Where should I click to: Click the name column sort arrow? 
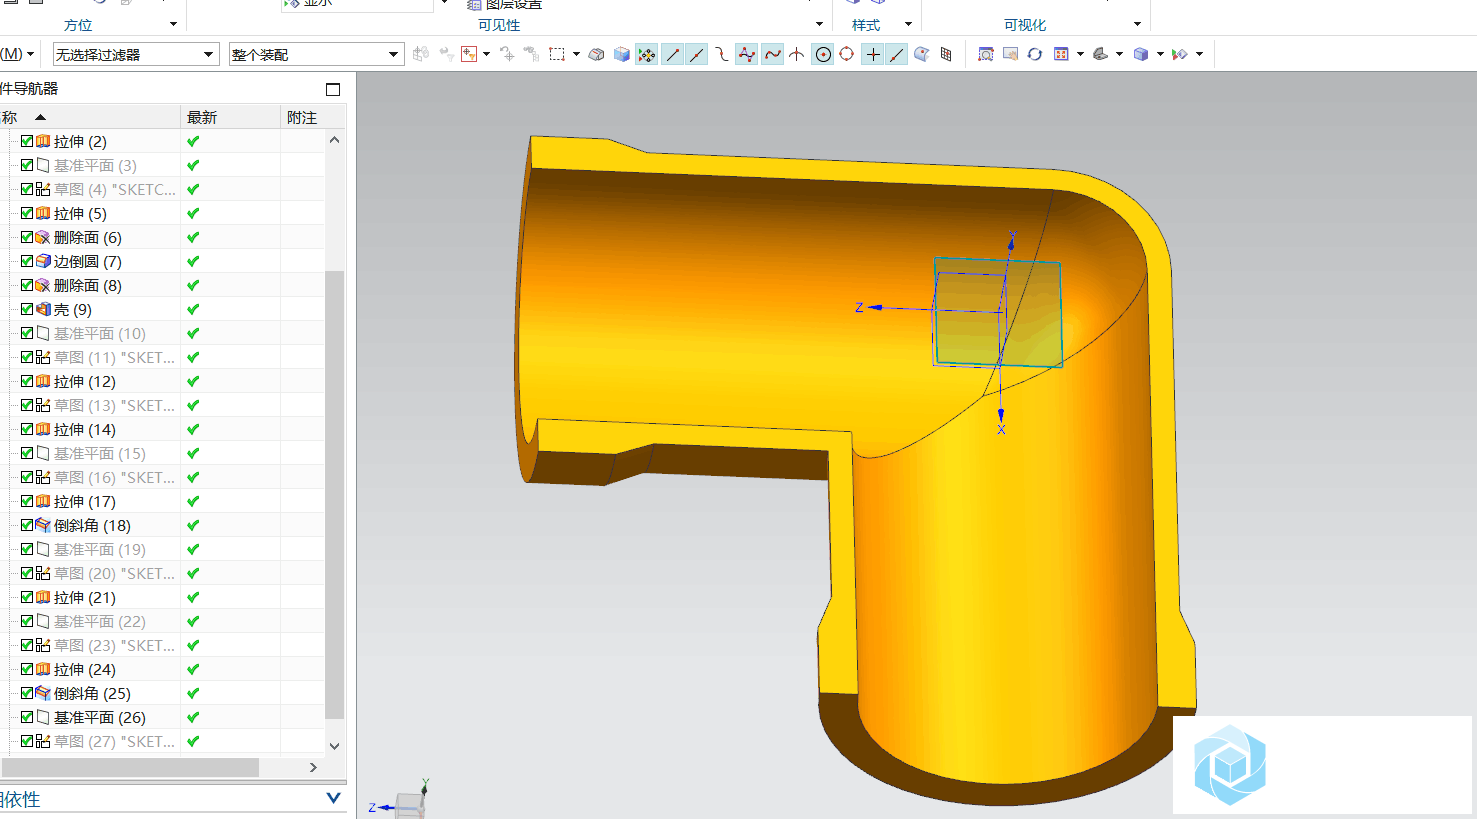pos(40,117)
